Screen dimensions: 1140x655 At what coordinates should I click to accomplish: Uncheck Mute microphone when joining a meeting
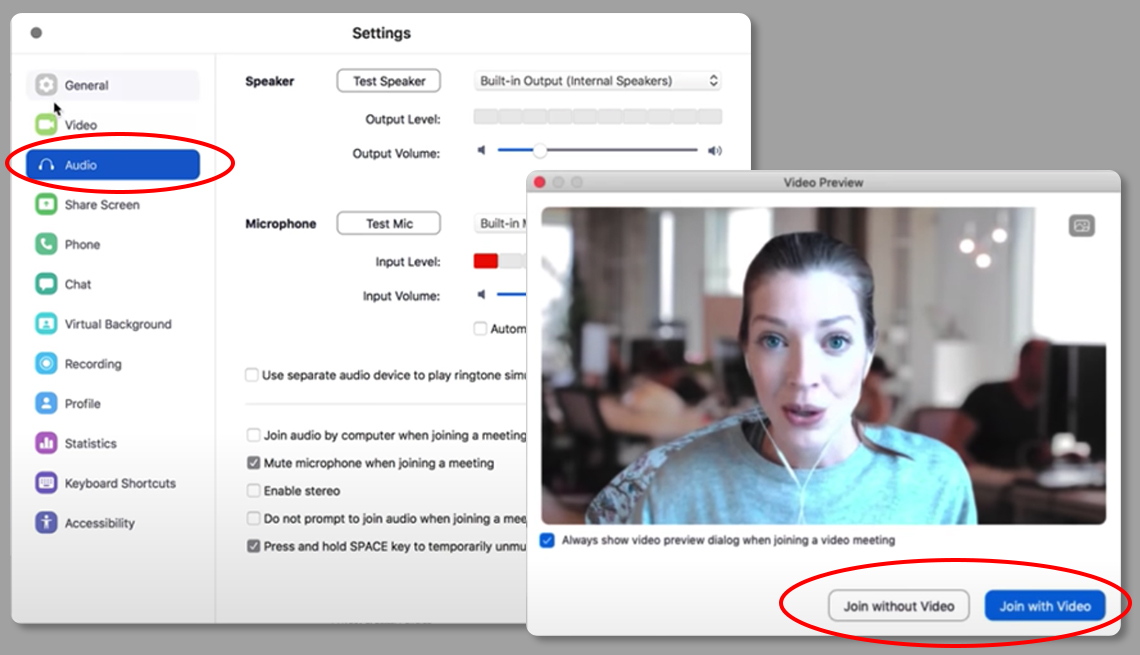point(254,463)
